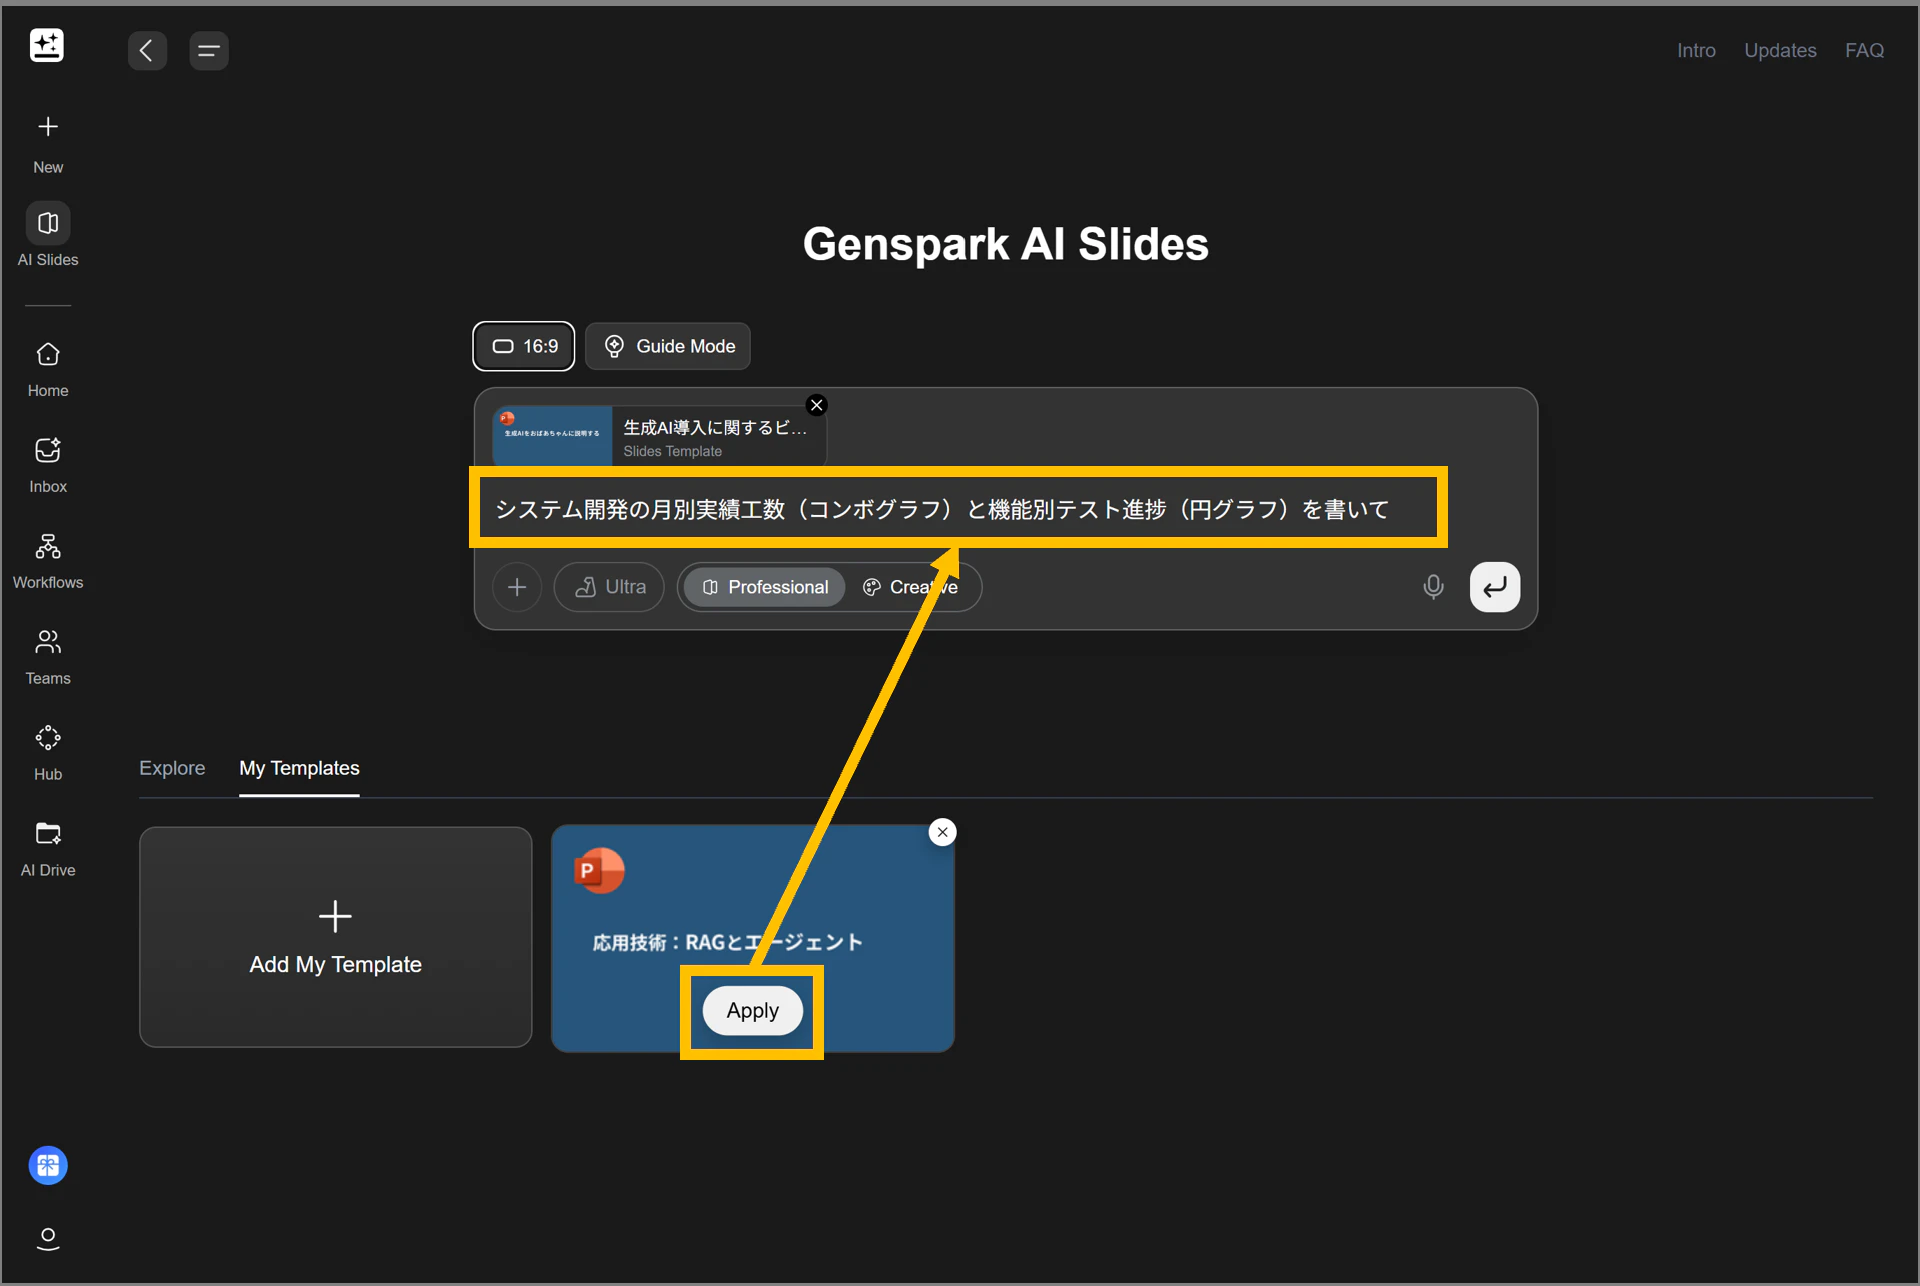Select the Professional style option
Screen dimensions: 1920x1286
click(765, 587)
